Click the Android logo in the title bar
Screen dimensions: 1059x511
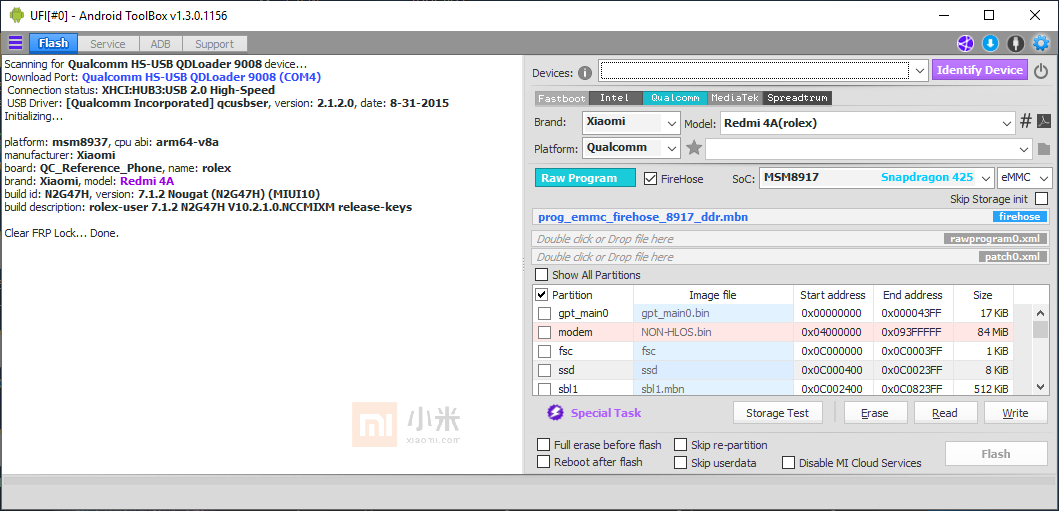[x=17, y=15]
